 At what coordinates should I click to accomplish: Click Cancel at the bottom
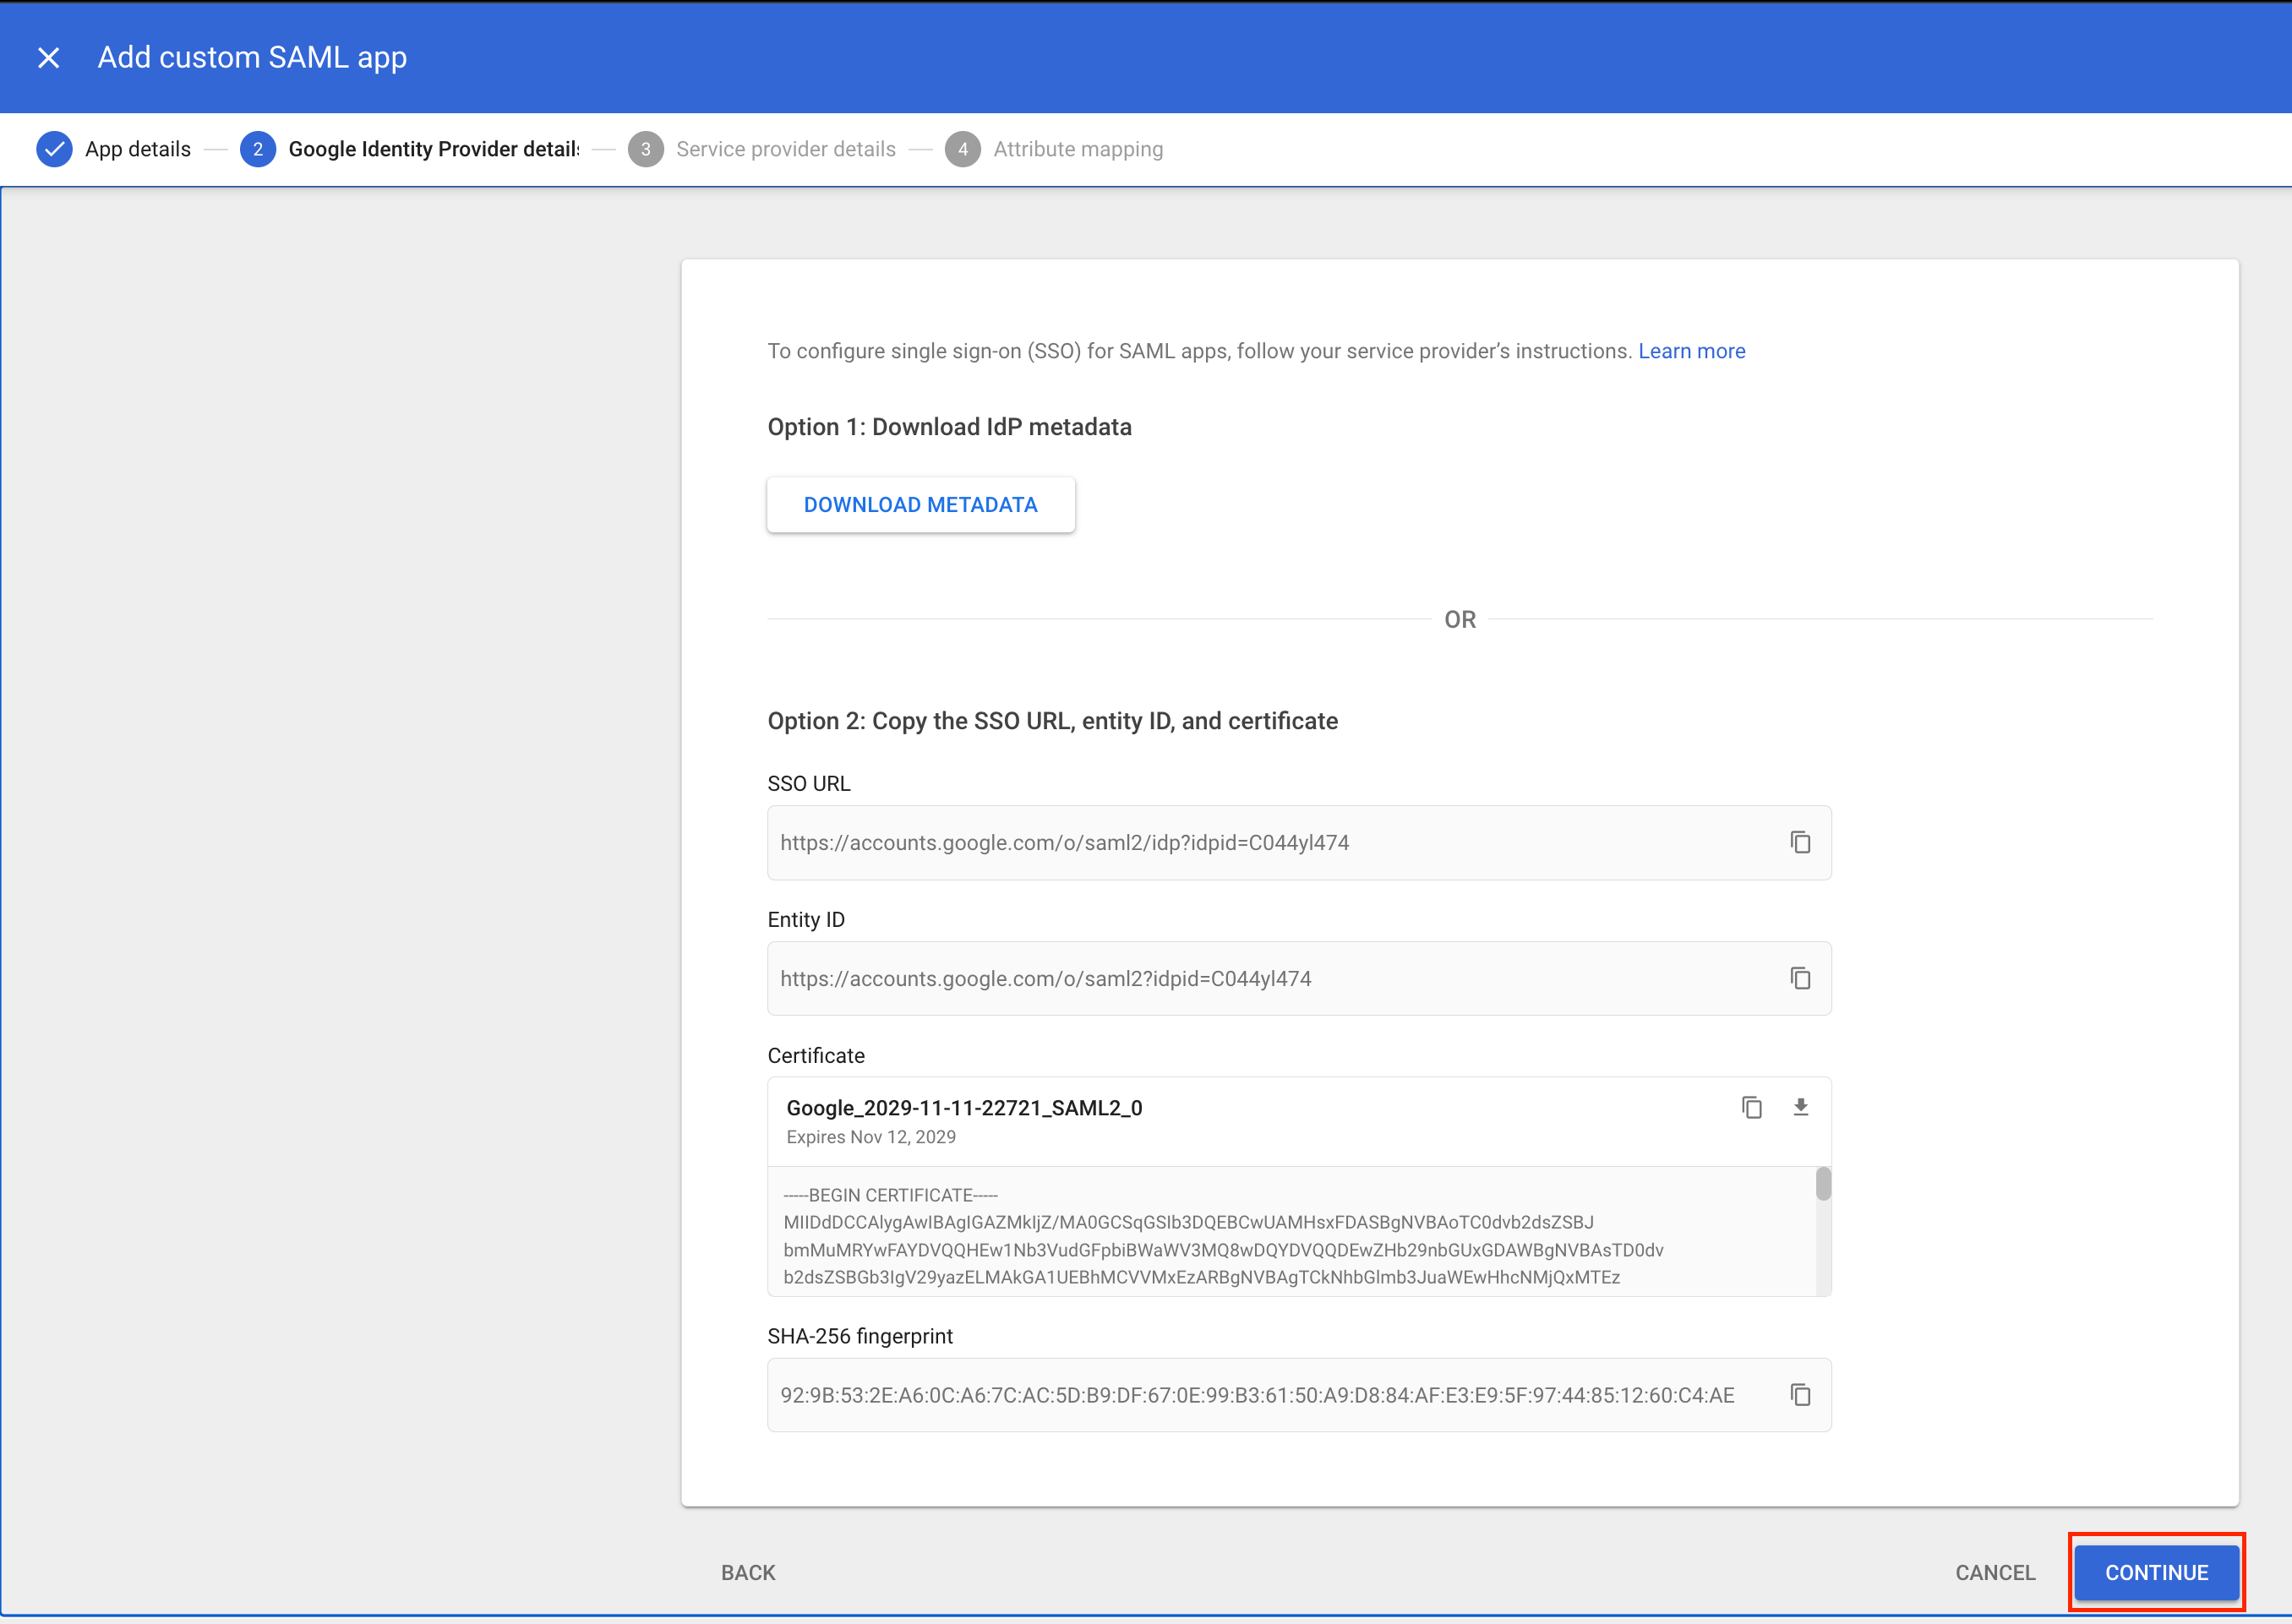pyautogui.click(x=1994, y=1573)
